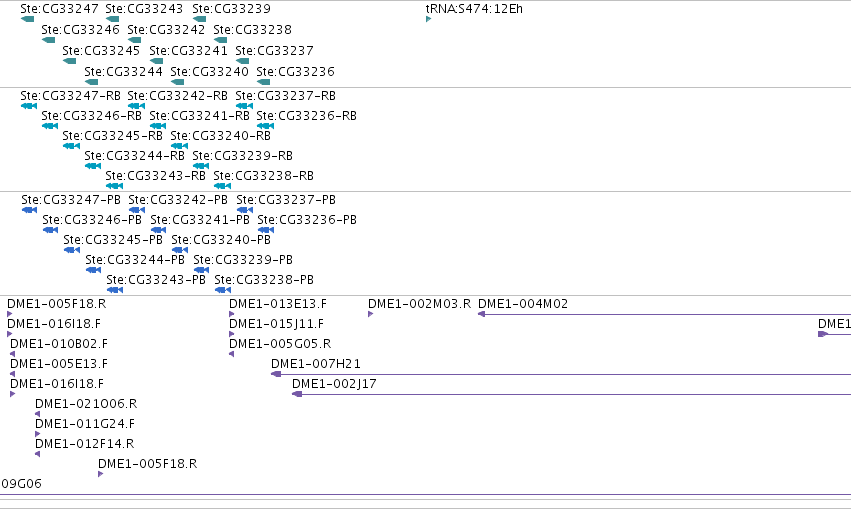The width and height of the screenshot is (851, 509).
Task: Pick the Ste:CG33237 gene label
Action: click(x=274, y=51)
